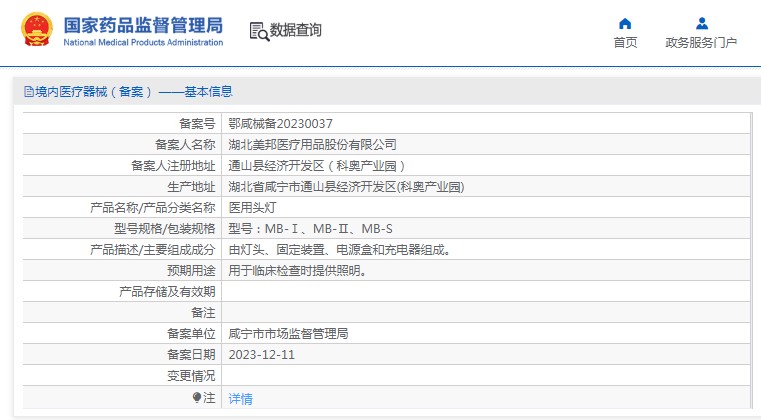Select the date 2023-12-11
Screen dimensions: 761x420
(262, 354)
